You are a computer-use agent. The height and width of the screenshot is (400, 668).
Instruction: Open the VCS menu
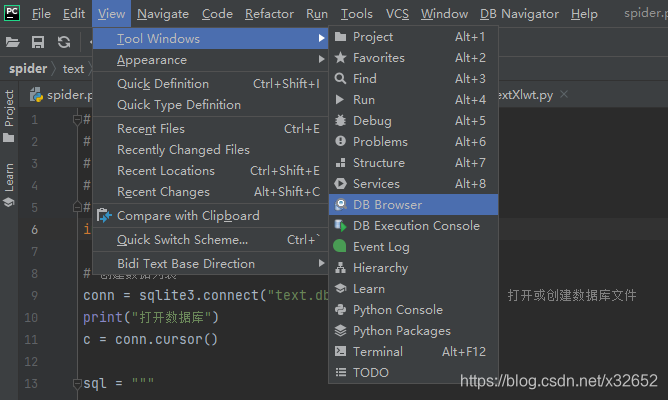[x=397, y=14]
